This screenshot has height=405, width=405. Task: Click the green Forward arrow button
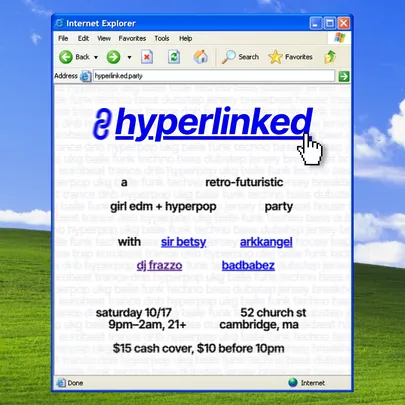113,57
